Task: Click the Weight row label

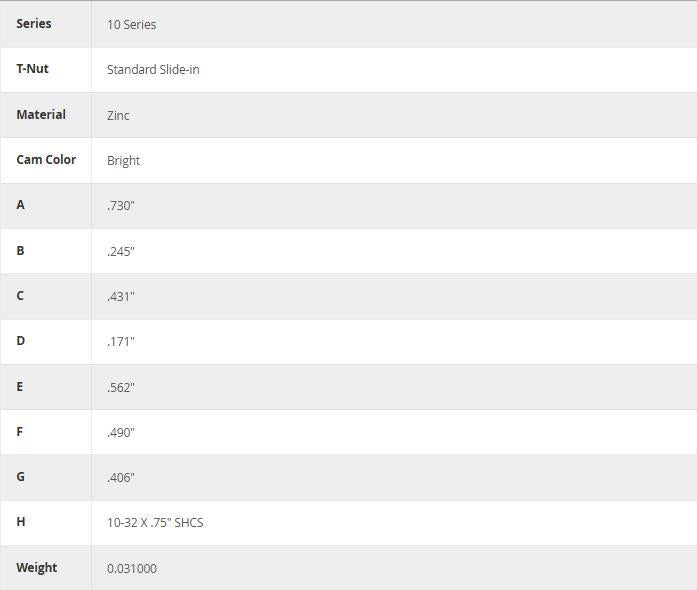Action: (x=37, y=568)
